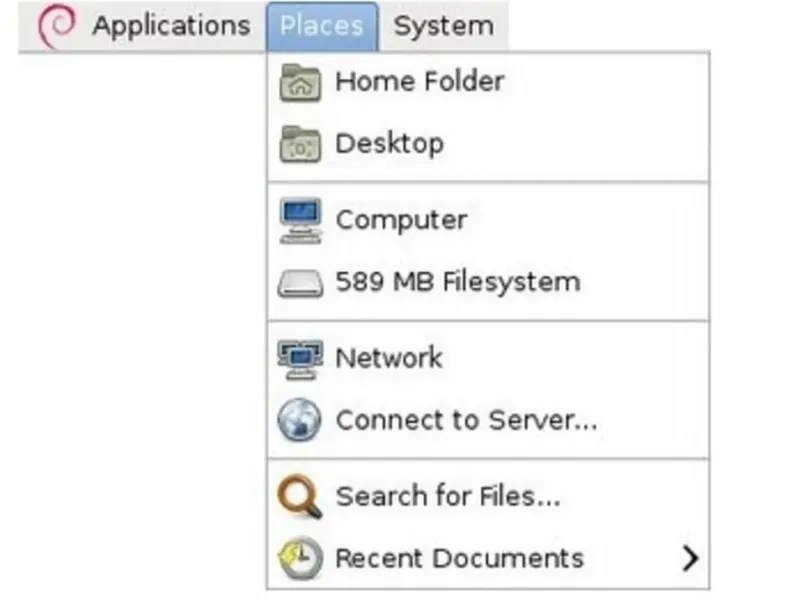Close the open Places menu
Image resolution: width=800 pixels, height=600 pixels.
(322, 27)
